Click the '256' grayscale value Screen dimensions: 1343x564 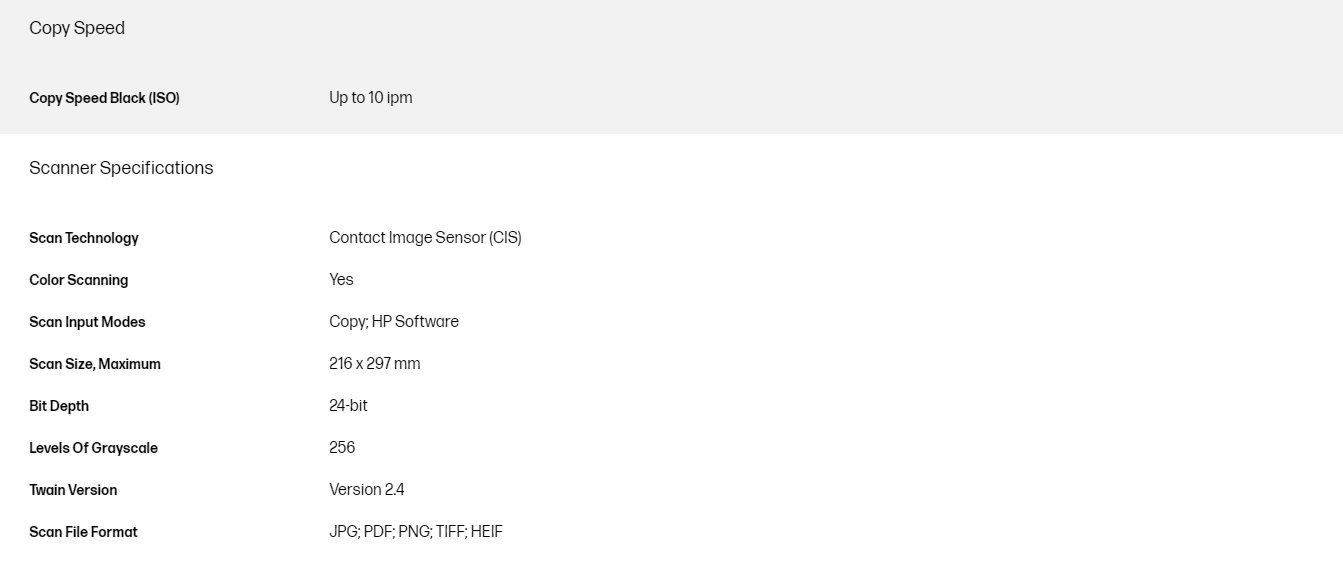click(342, 448)
